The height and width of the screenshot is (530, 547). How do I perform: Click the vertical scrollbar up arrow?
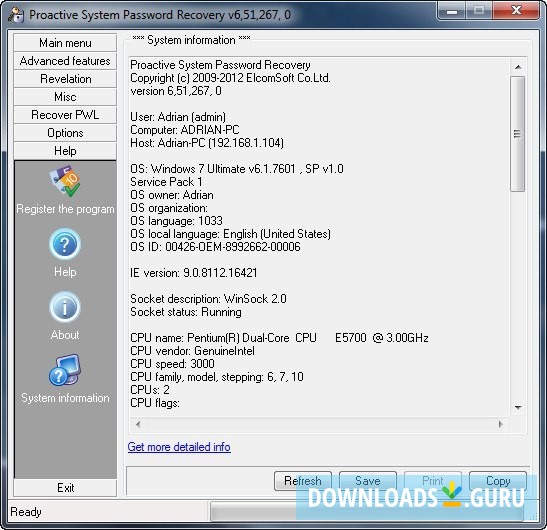coord(518,67)
